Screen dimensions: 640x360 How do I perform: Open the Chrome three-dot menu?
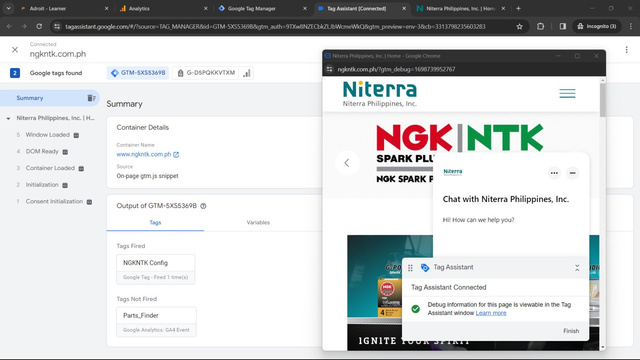[631, 27]
